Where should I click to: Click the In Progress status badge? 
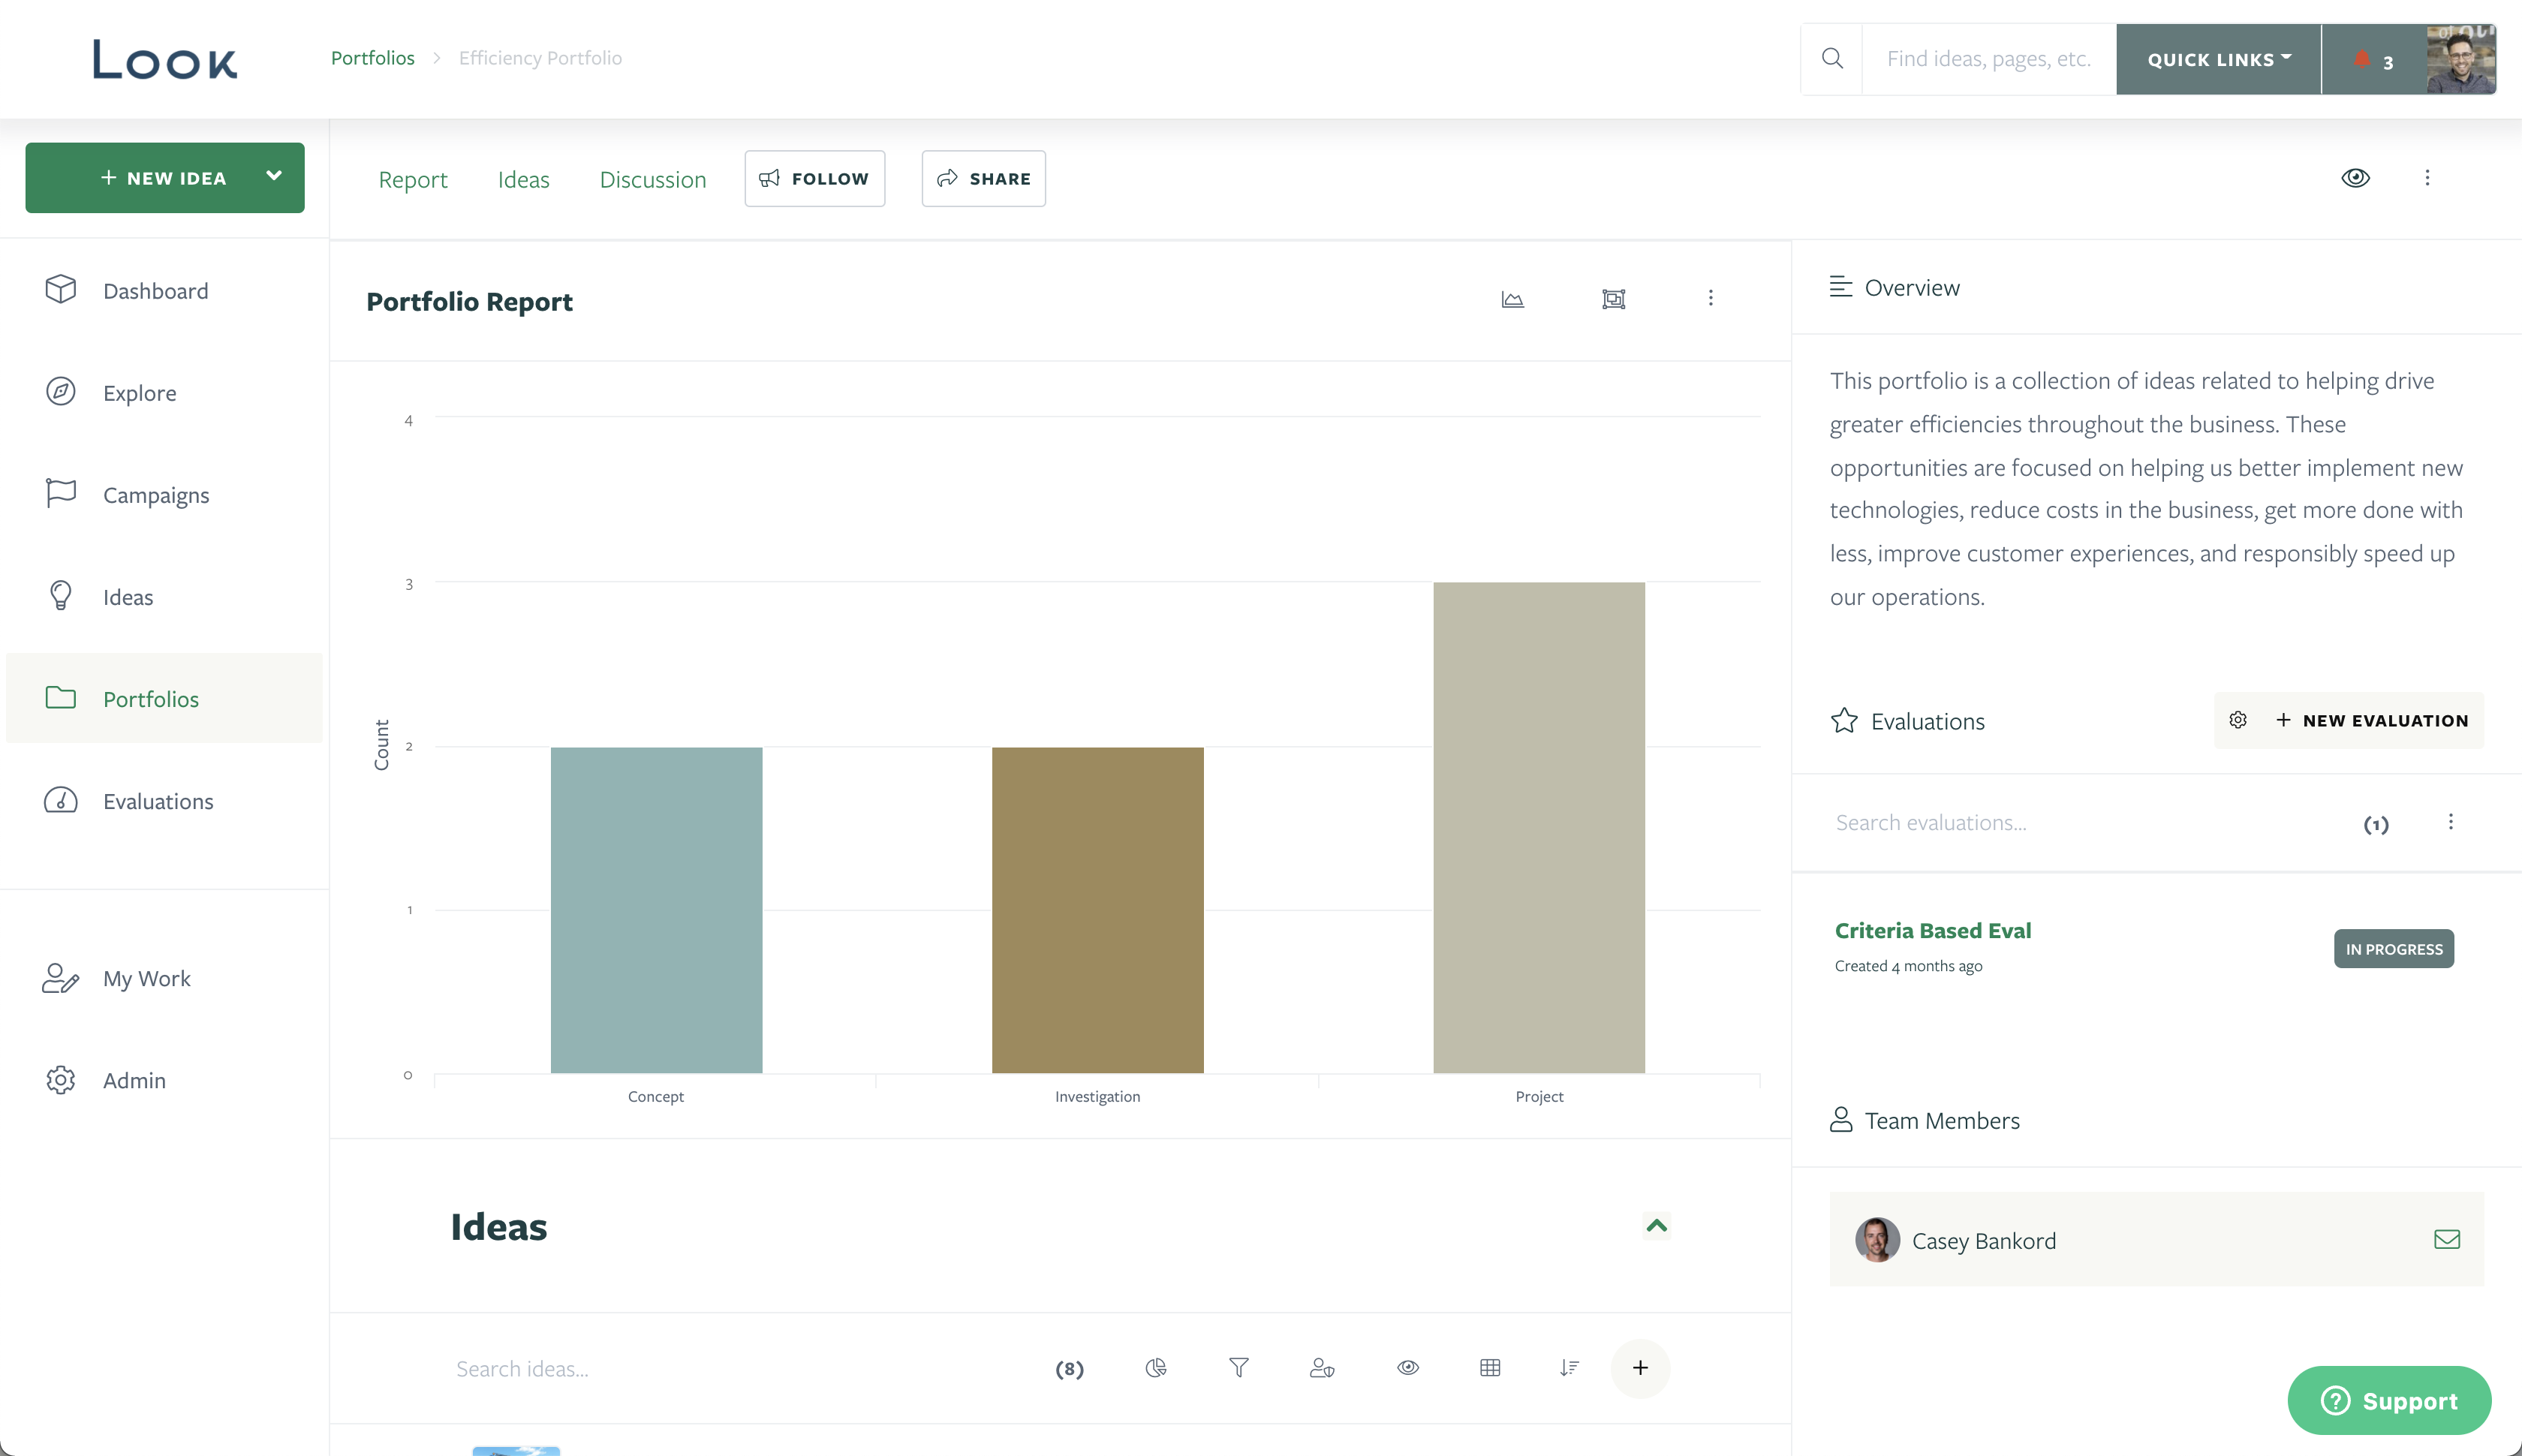(x=2392, y=948)
